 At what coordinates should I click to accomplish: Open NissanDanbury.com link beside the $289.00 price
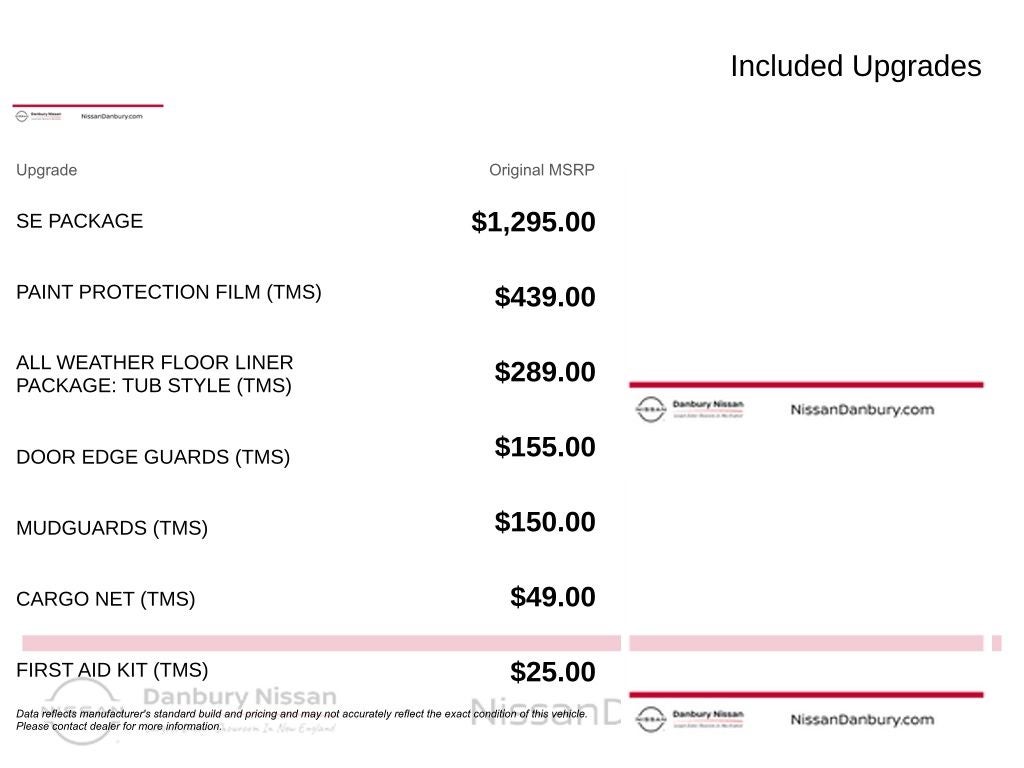click(861, 409)
